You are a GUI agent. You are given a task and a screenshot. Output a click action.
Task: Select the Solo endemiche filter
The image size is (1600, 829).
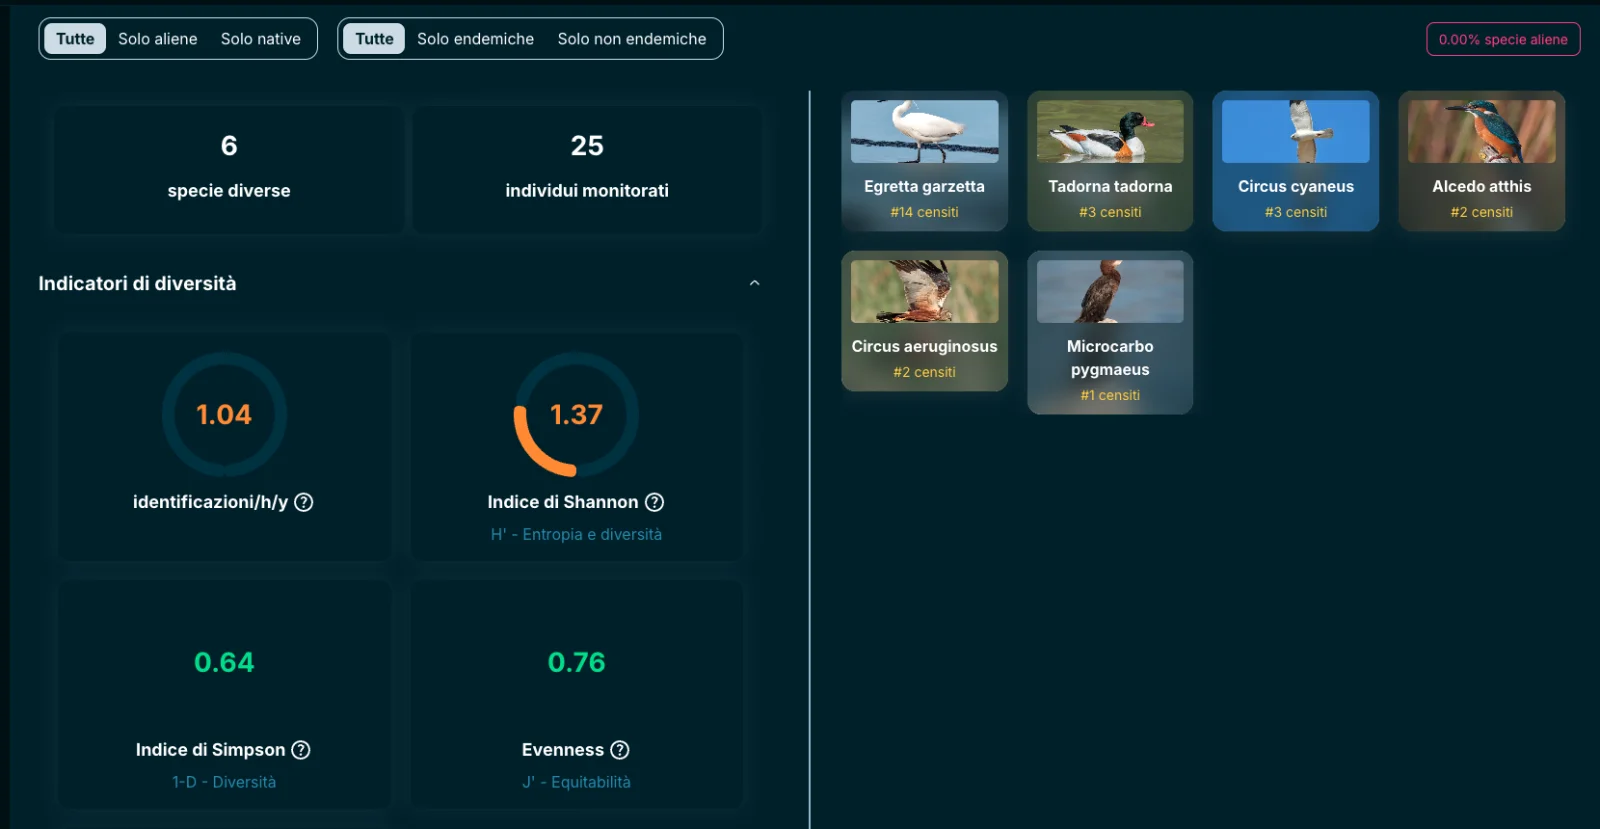tap(475, 39)
